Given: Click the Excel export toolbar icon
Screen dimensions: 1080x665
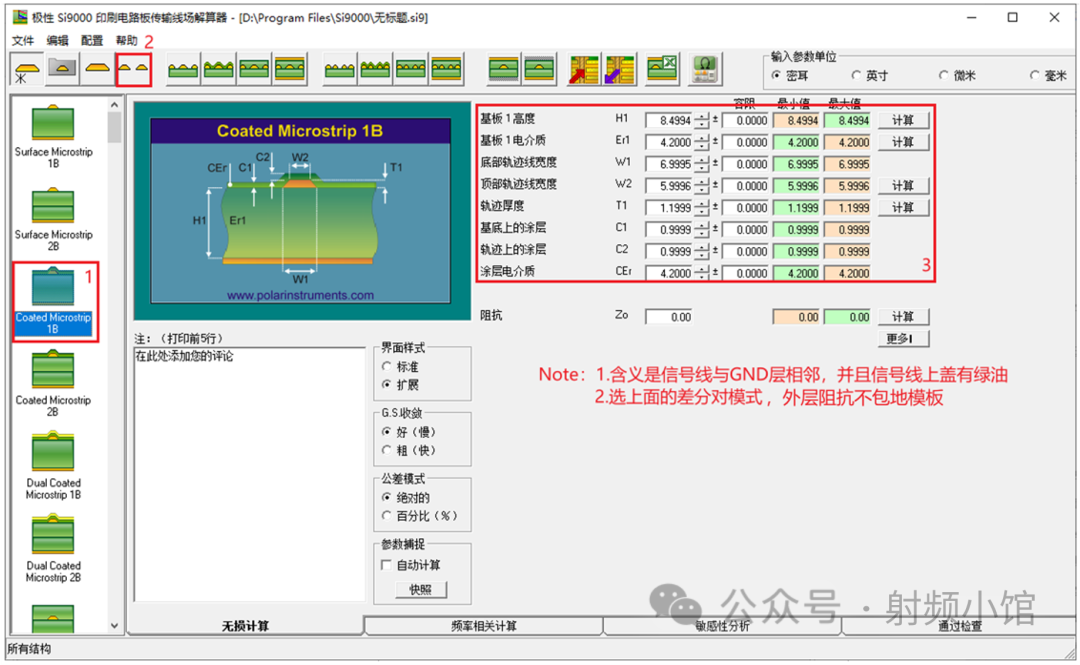Looking at the screenshot, I should tap(662, 69).
